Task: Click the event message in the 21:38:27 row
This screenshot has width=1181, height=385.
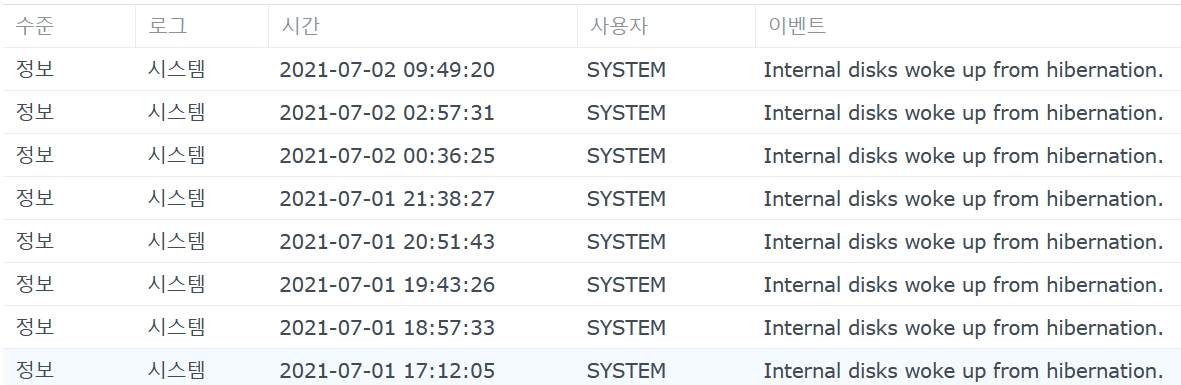Action: [x=963, y=199]
